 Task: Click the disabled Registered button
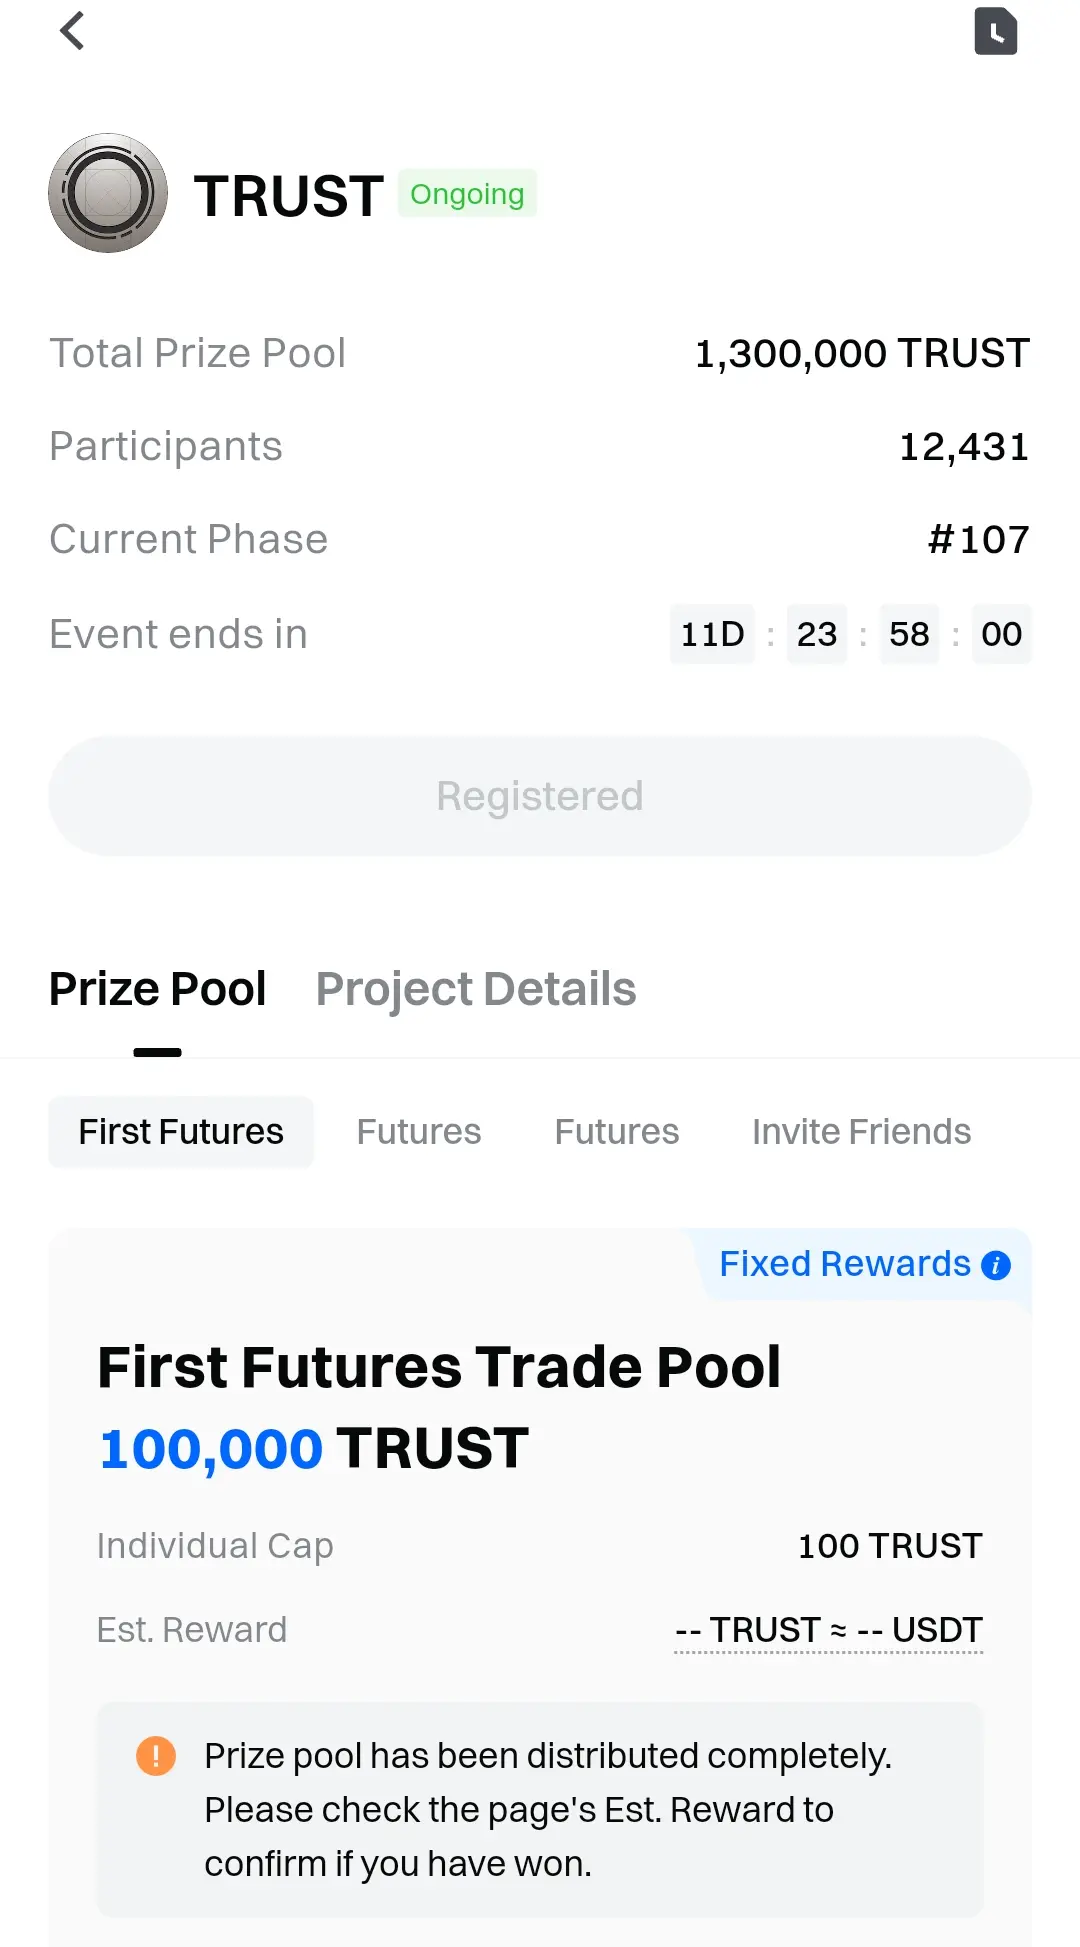coord(540,796)
